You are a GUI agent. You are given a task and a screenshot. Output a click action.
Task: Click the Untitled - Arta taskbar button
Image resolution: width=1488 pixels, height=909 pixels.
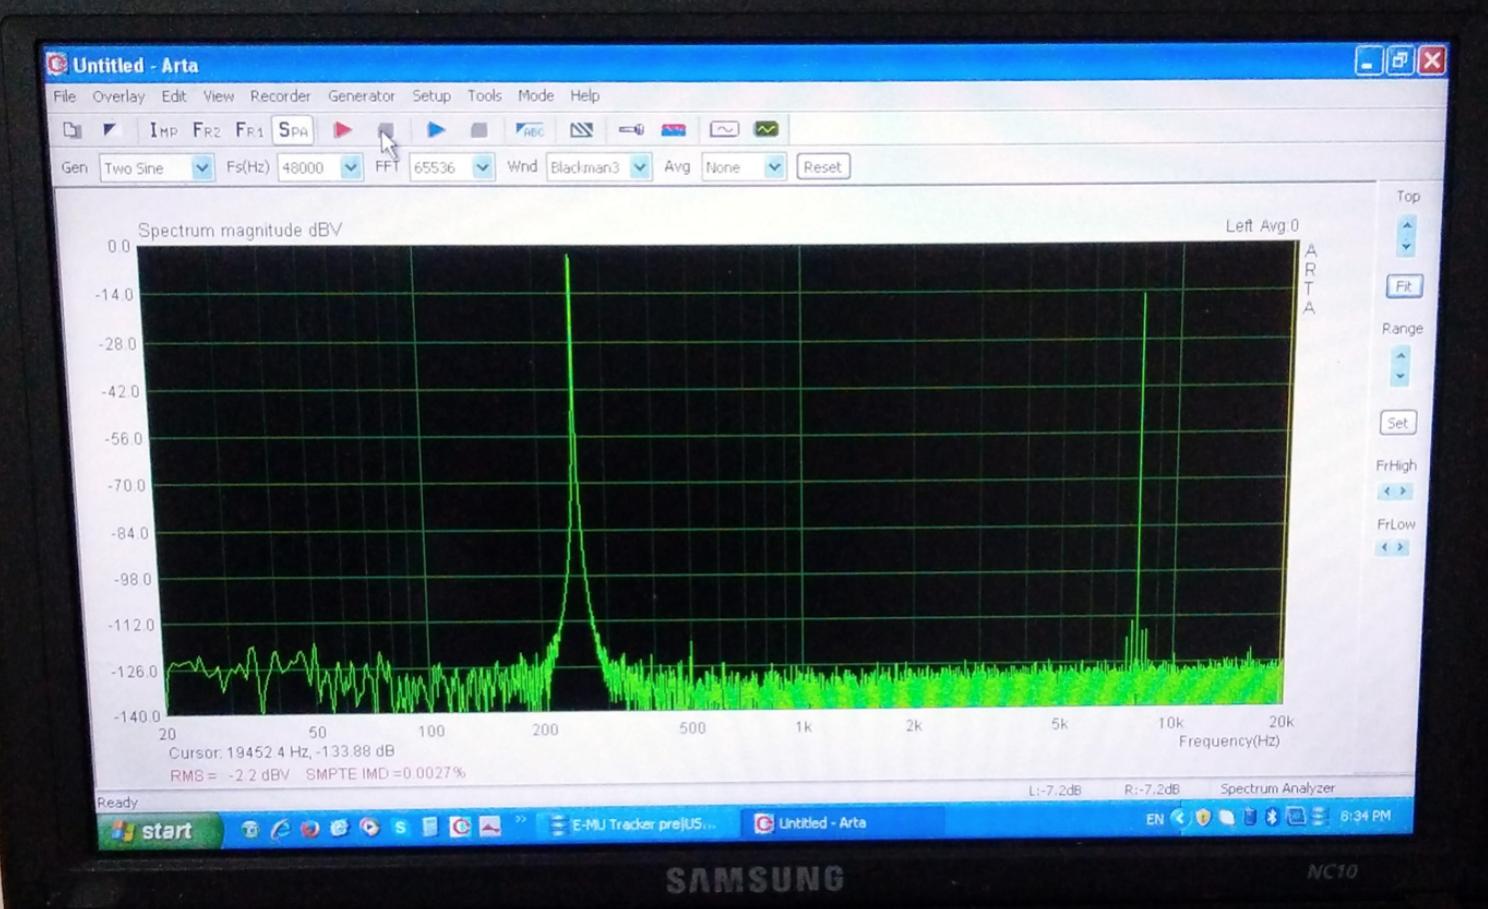click(845, 823)
